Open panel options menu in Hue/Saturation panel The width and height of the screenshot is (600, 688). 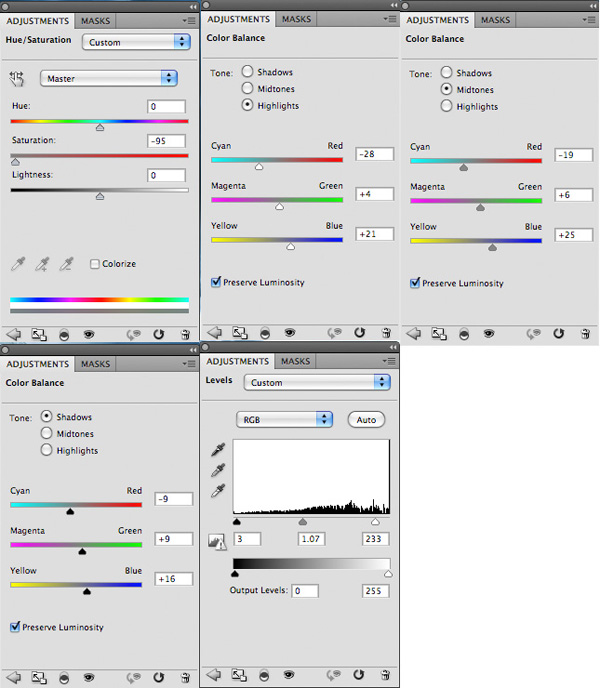pyautogui.click(x=190, y=21)
